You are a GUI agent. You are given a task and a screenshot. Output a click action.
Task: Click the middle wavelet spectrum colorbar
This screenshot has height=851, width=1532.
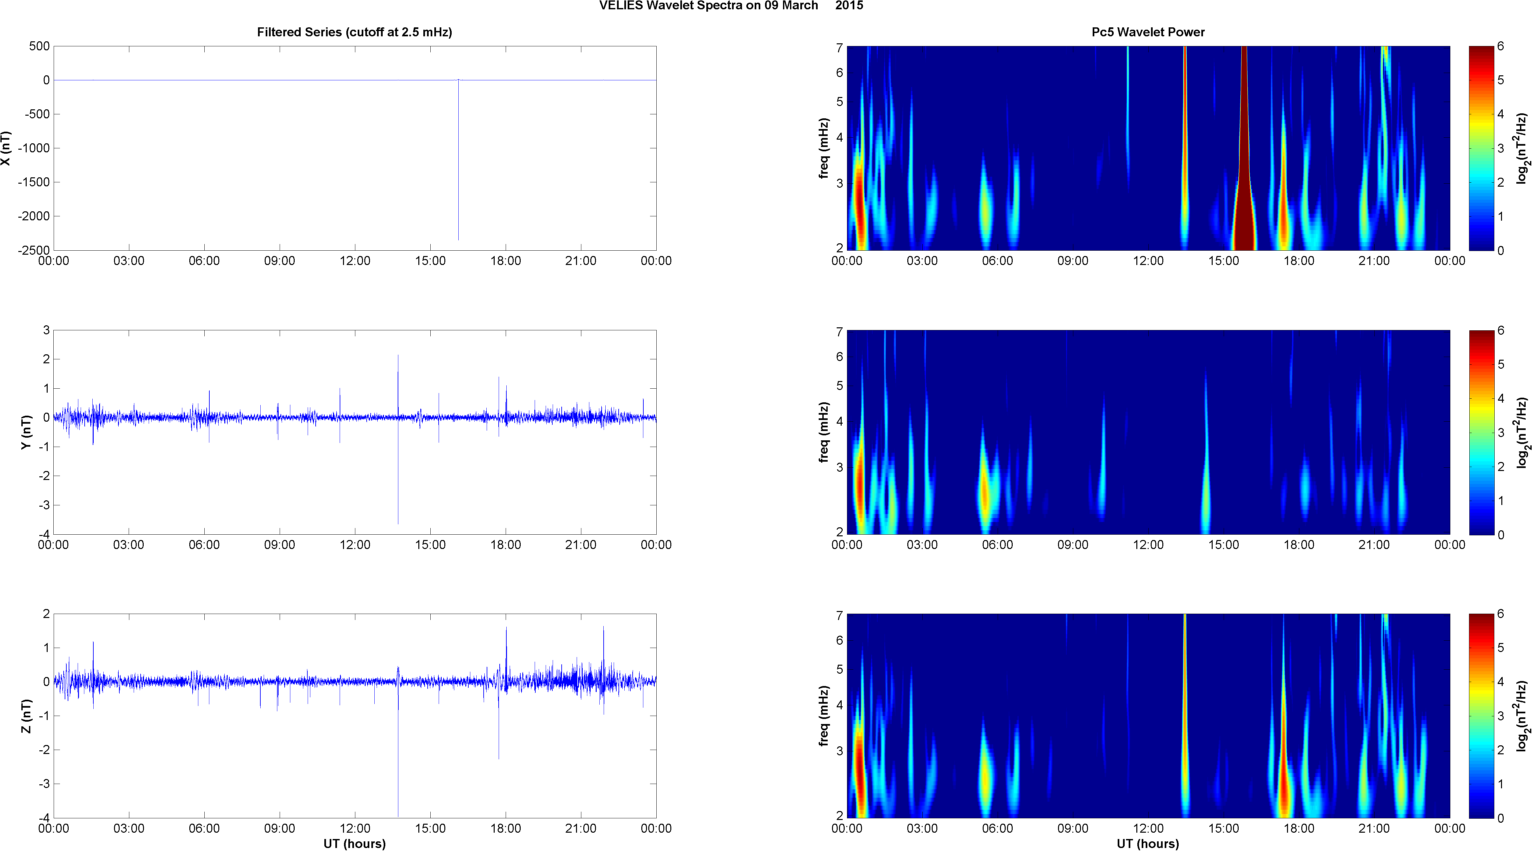point(1481,432)
